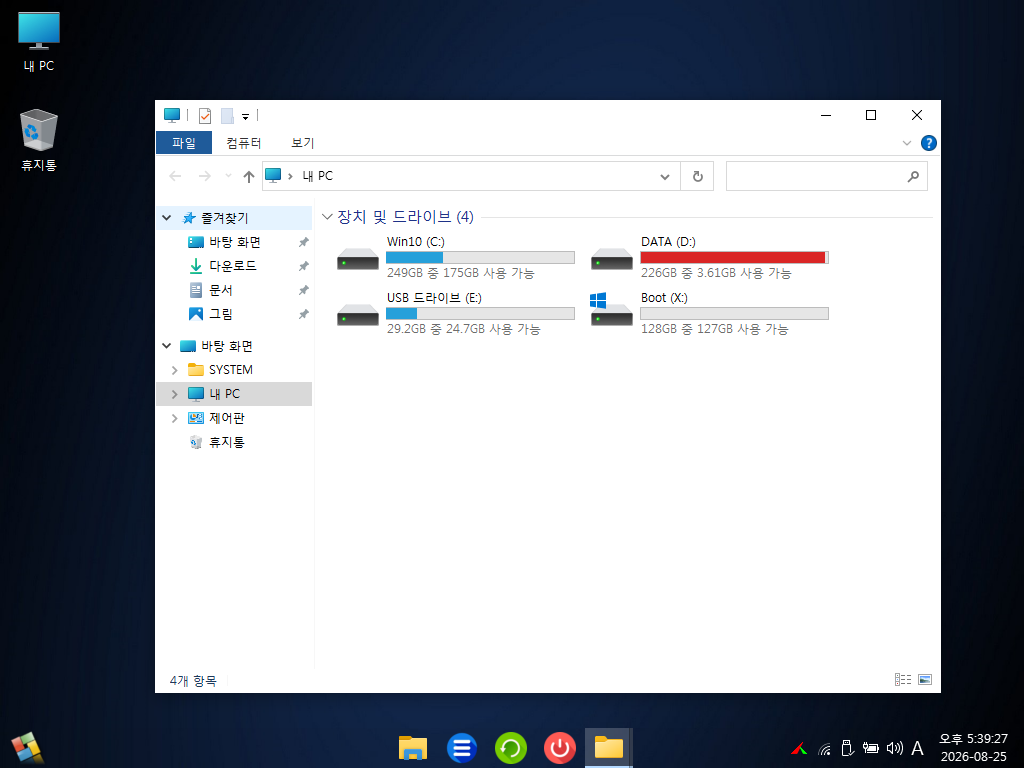Open the 휴지통 desktop icon
1024x768 pixels.
click(39, 140)
